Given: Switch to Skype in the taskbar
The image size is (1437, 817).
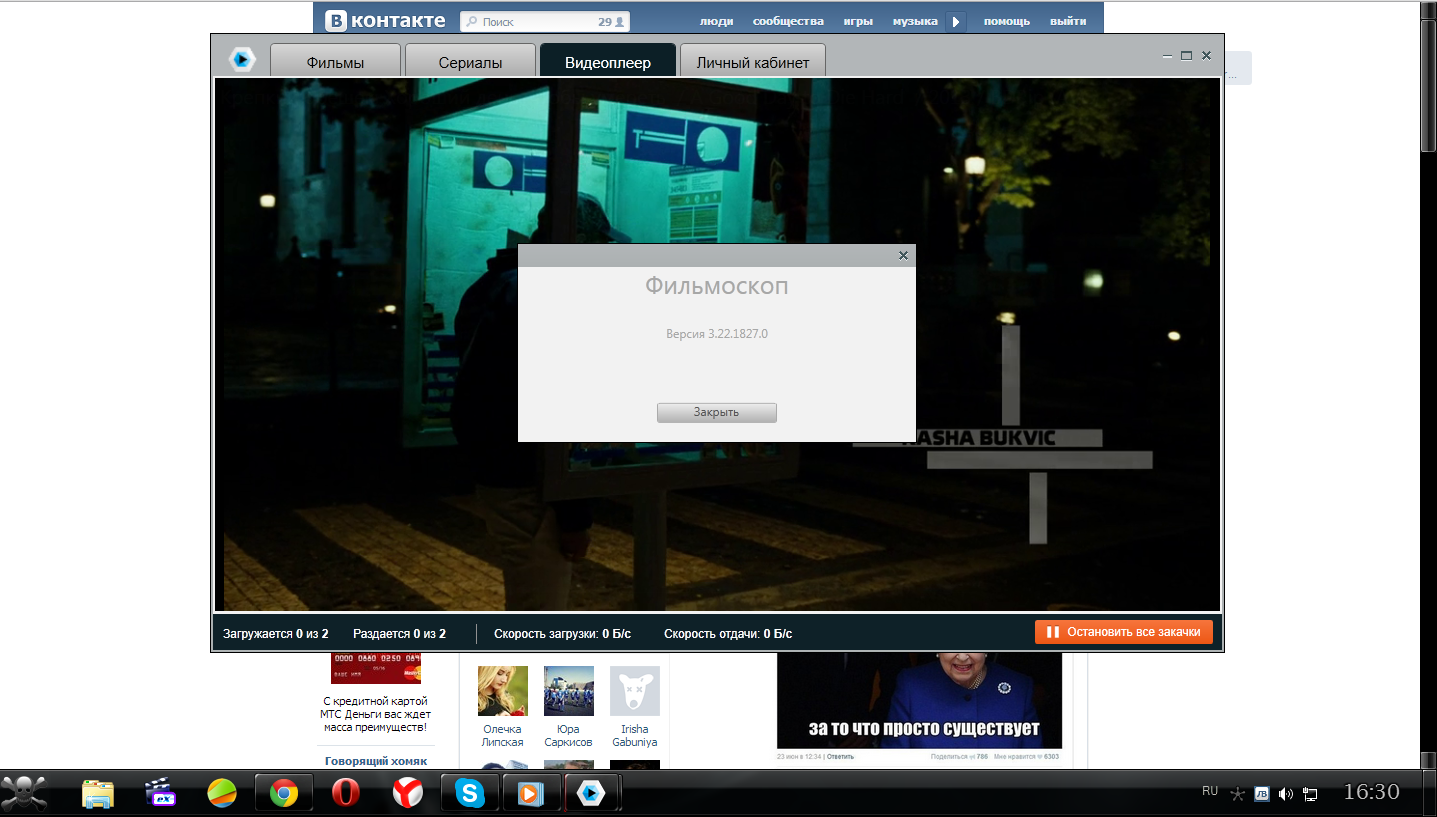Looking at the screenshot, I should pyautogui.click(x=469, y=794).
